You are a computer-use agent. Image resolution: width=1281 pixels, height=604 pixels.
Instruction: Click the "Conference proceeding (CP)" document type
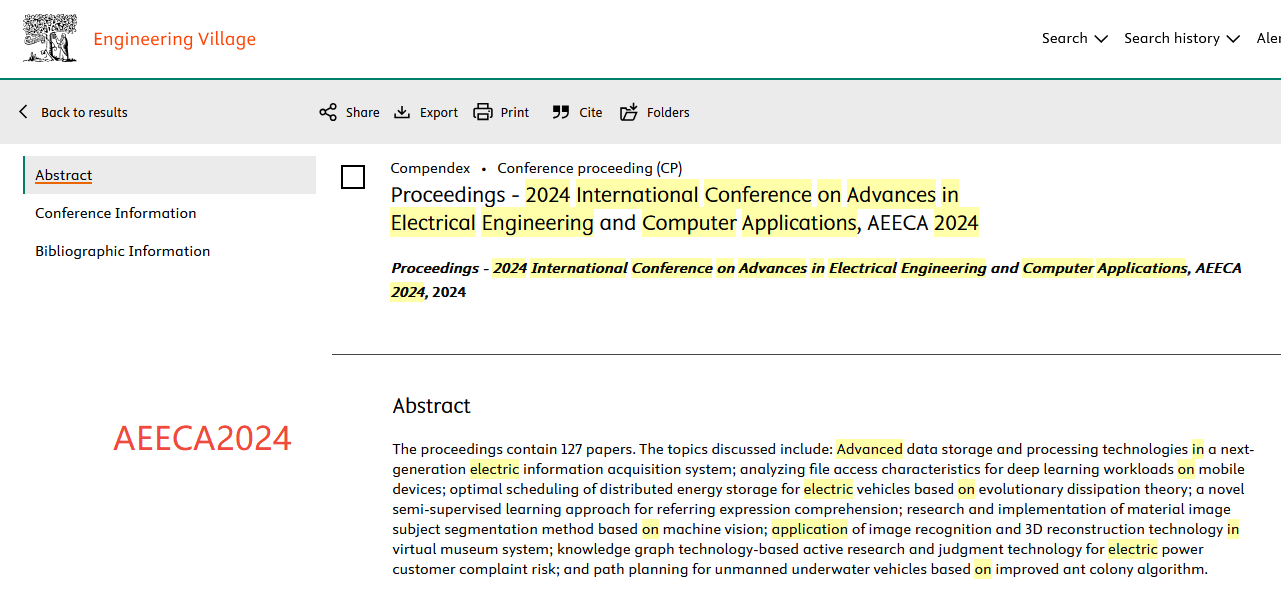[x=590, y=168]
